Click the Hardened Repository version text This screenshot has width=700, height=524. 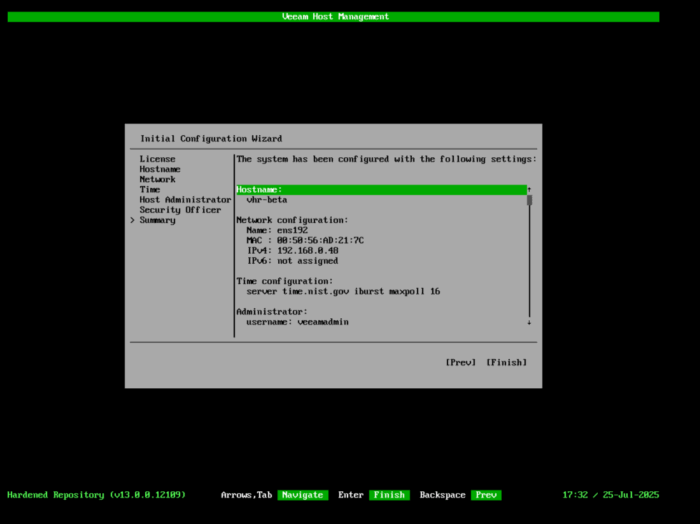[x=96, y=495]
